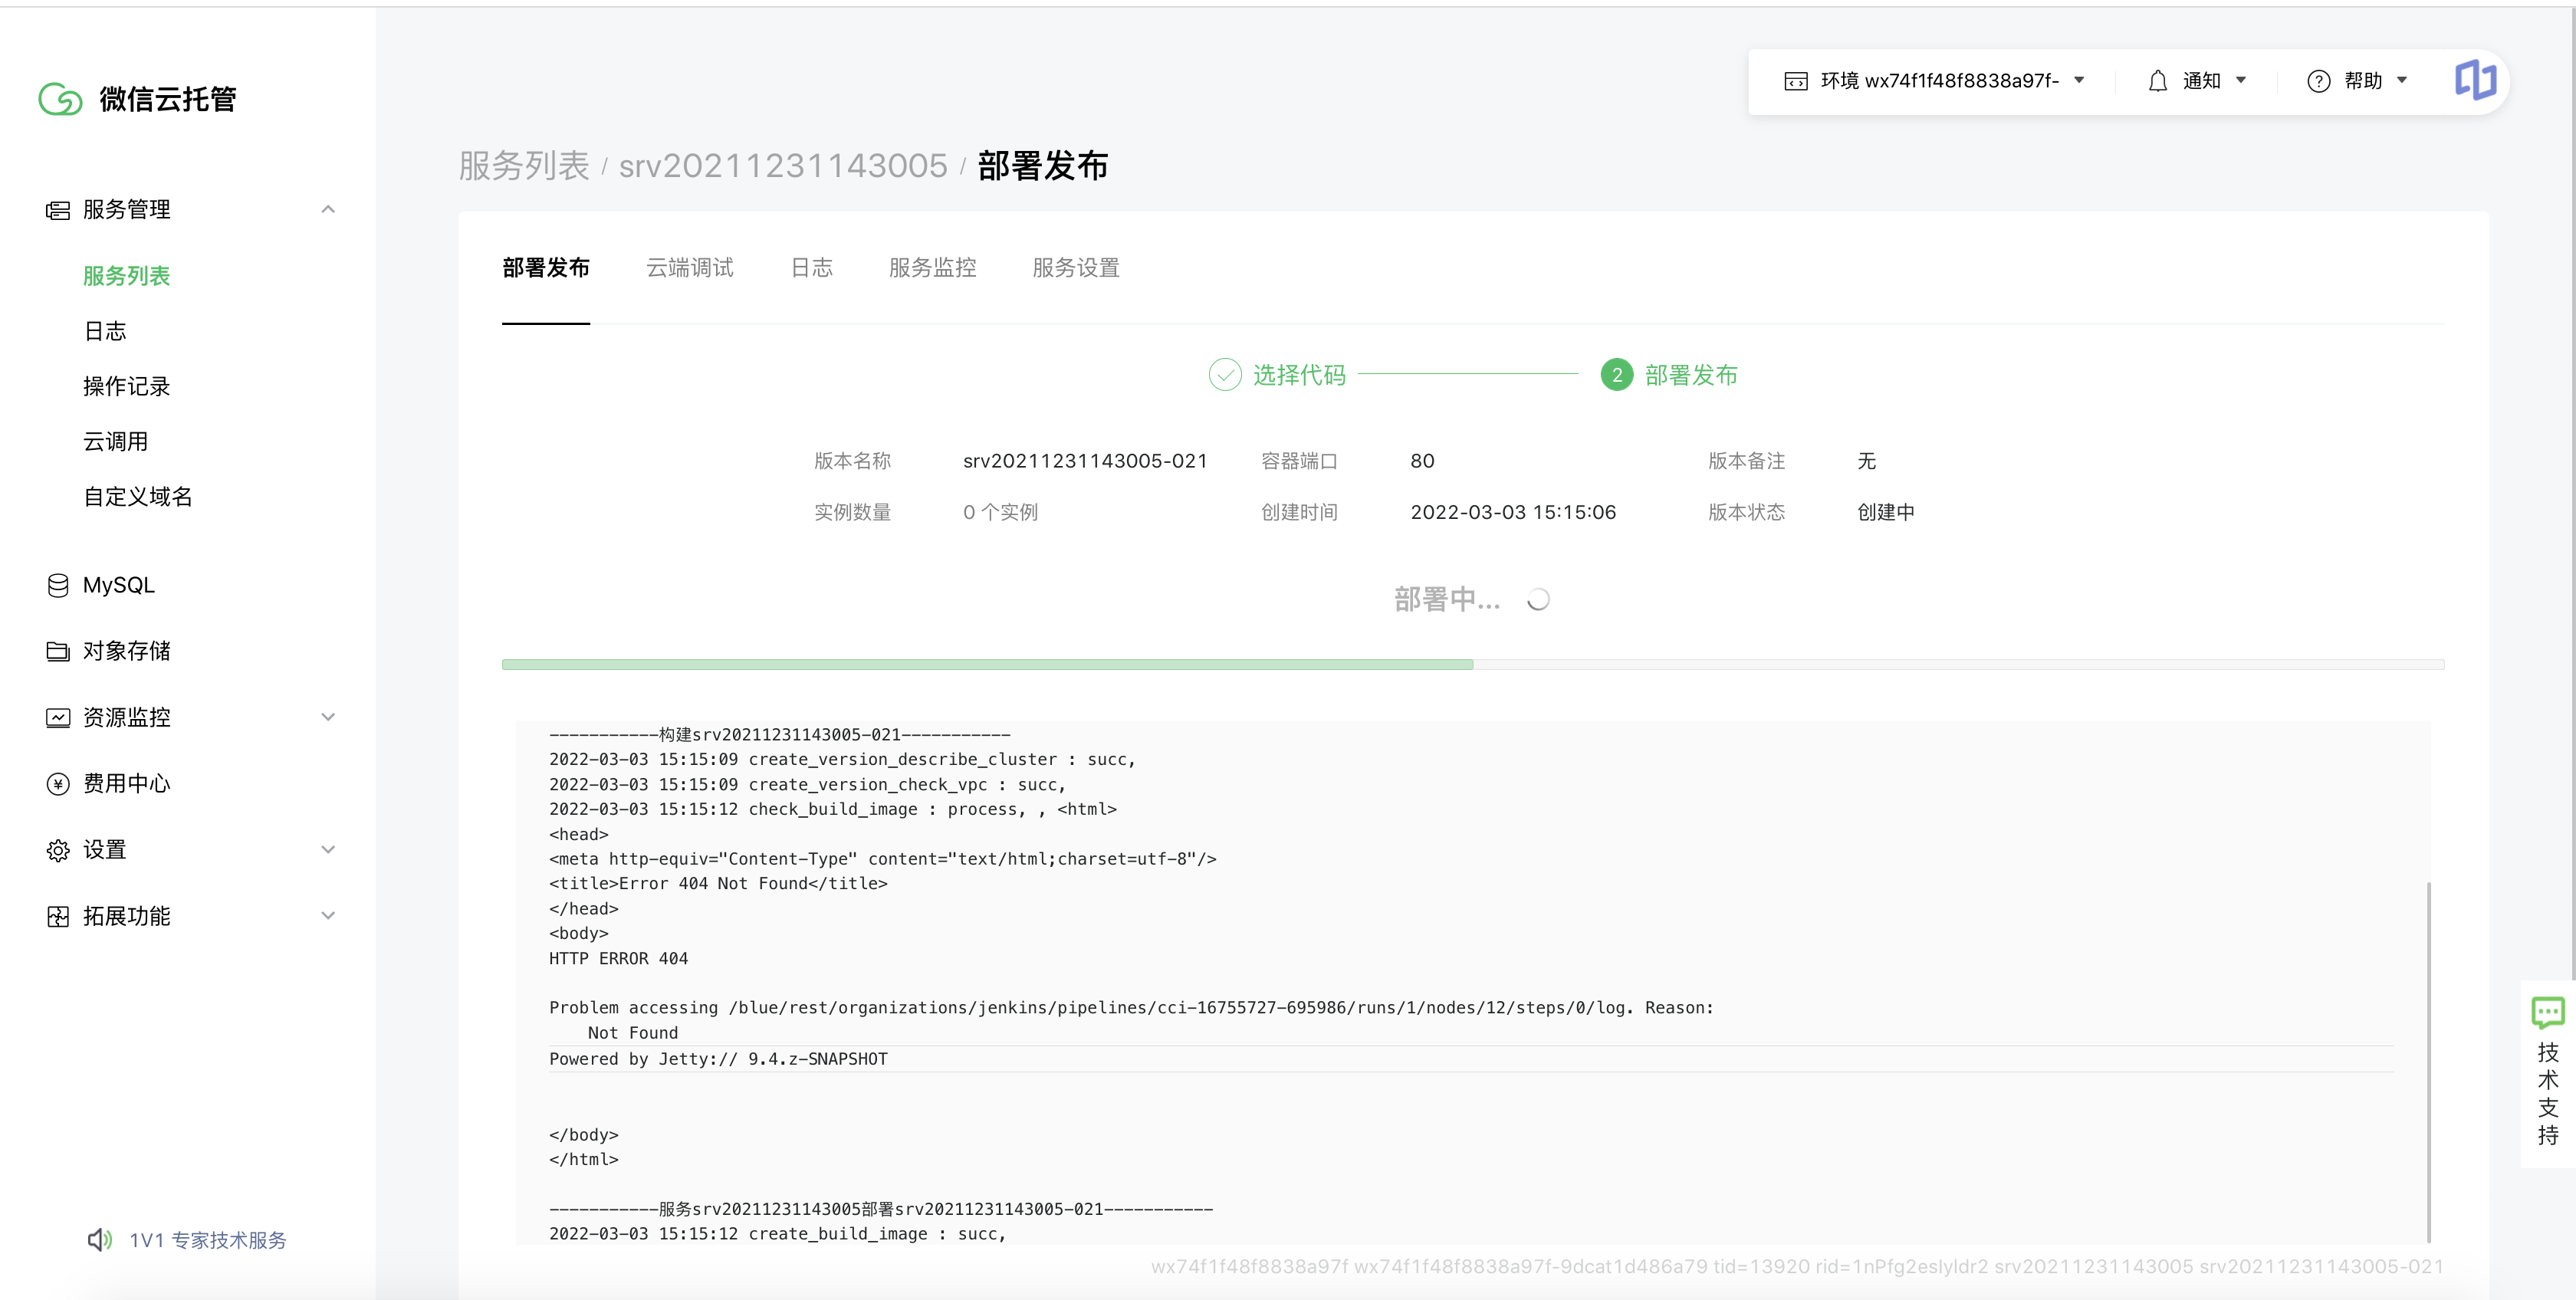Click the 设置 gear icon
Screen dimensions: 2576x1300
pyautogui.click(x=58, y=850)
